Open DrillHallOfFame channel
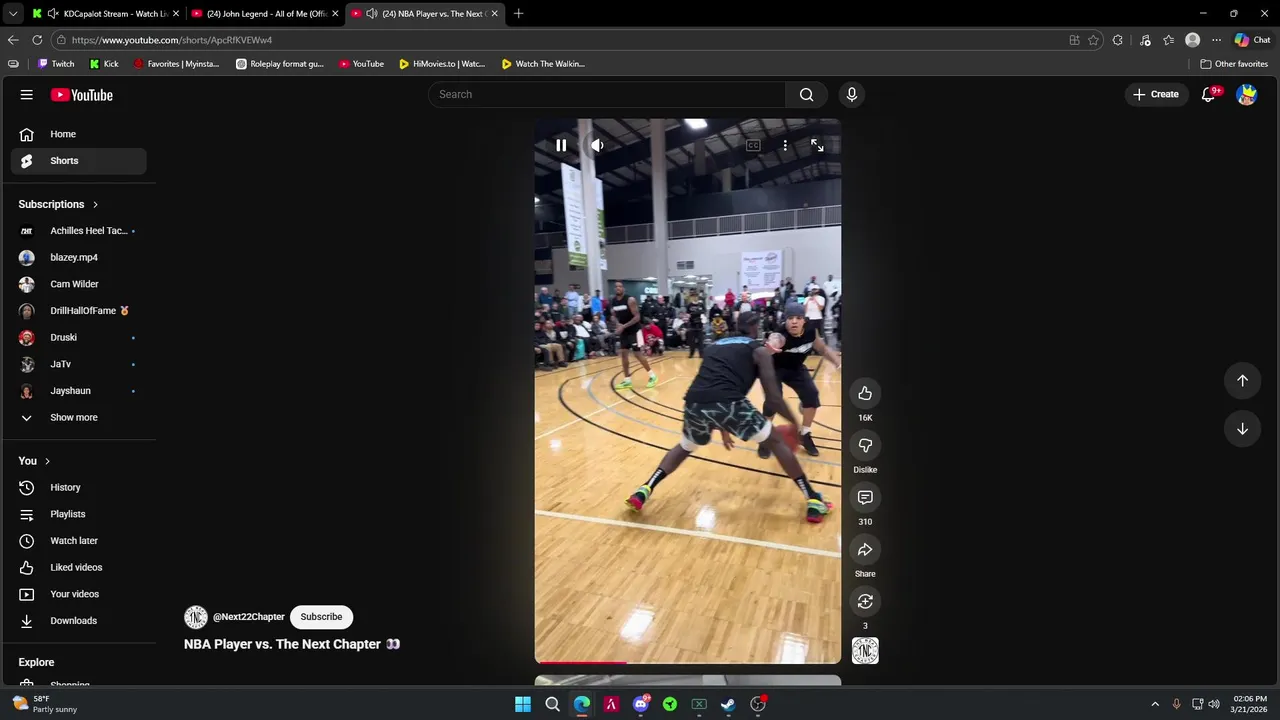The width and height of the screenshot is (1280, 720). click(79, 311)
